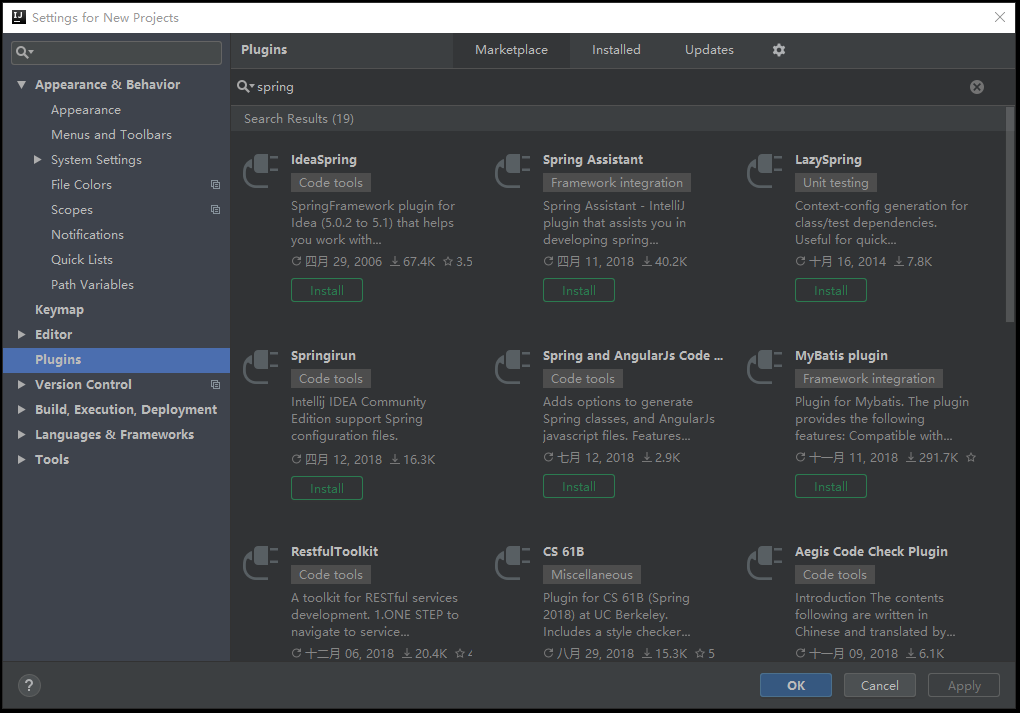The height and width of the screenshot is (713, 1020).
Task: Click the Code tools tag on IdeaSpring
Action: click(330, 183)
